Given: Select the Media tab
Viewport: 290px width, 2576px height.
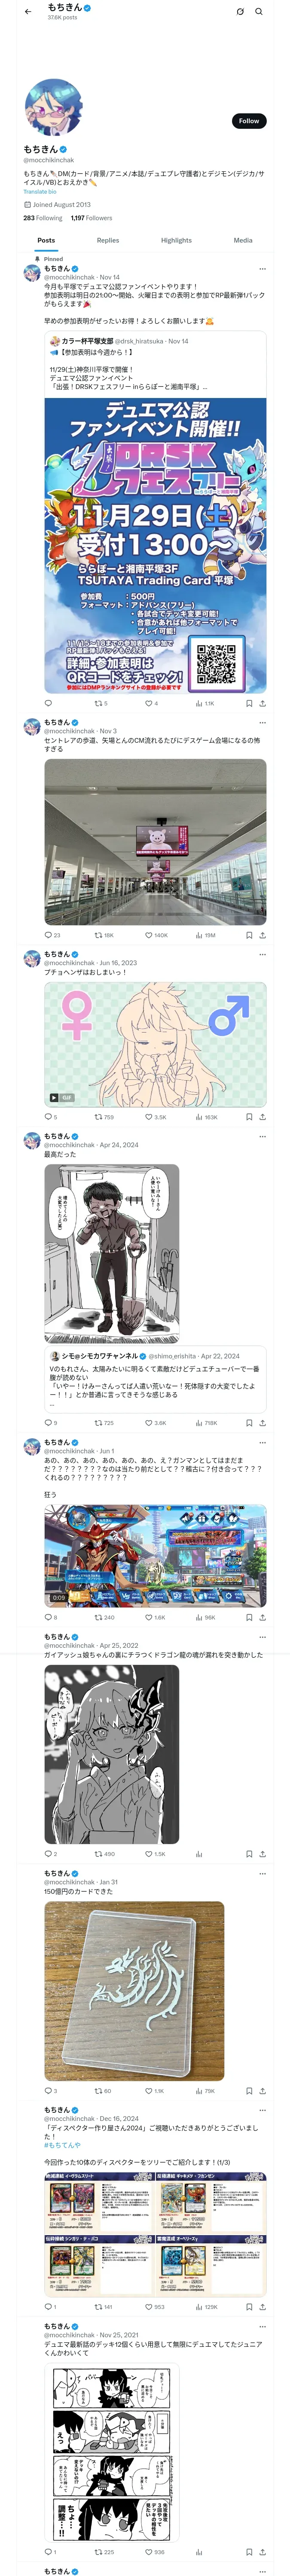Looking at the screenshot, I should [243, 240].
